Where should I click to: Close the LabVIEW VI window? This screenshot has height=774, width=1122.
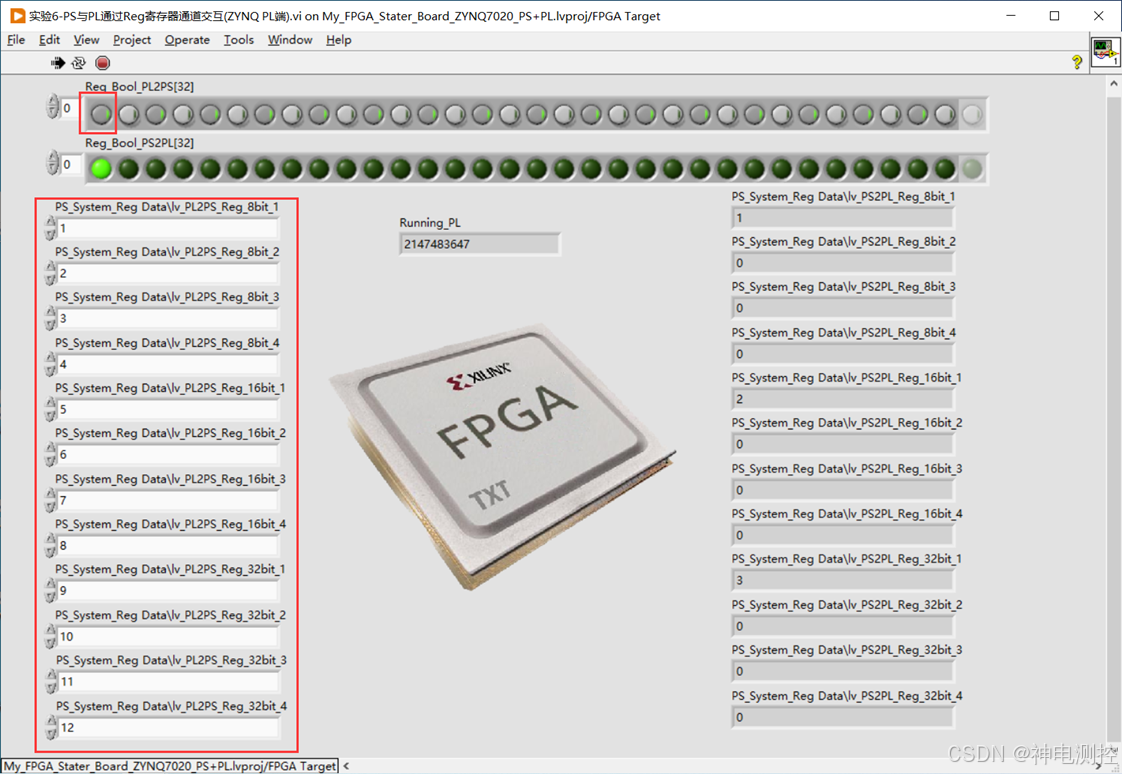pyautogui.click(x=1098, y=16)
